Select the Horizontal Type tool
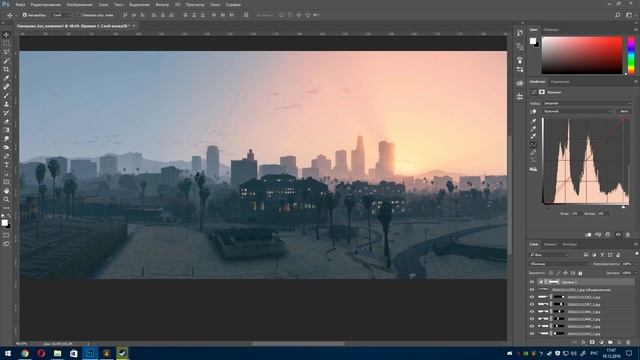The height and width of the screenshot is (360, 640). (x=6, y=165)
